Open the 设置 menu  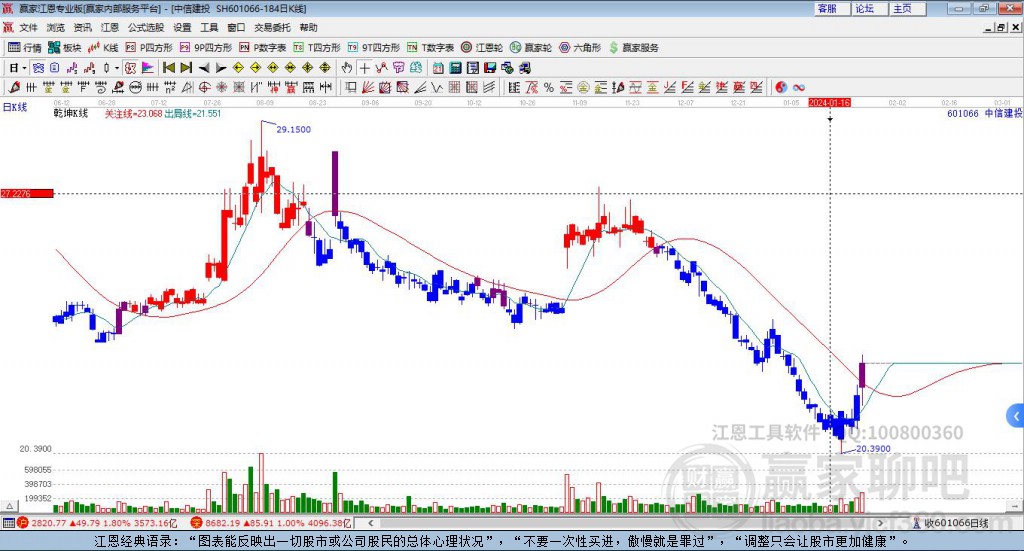point(182,27)
